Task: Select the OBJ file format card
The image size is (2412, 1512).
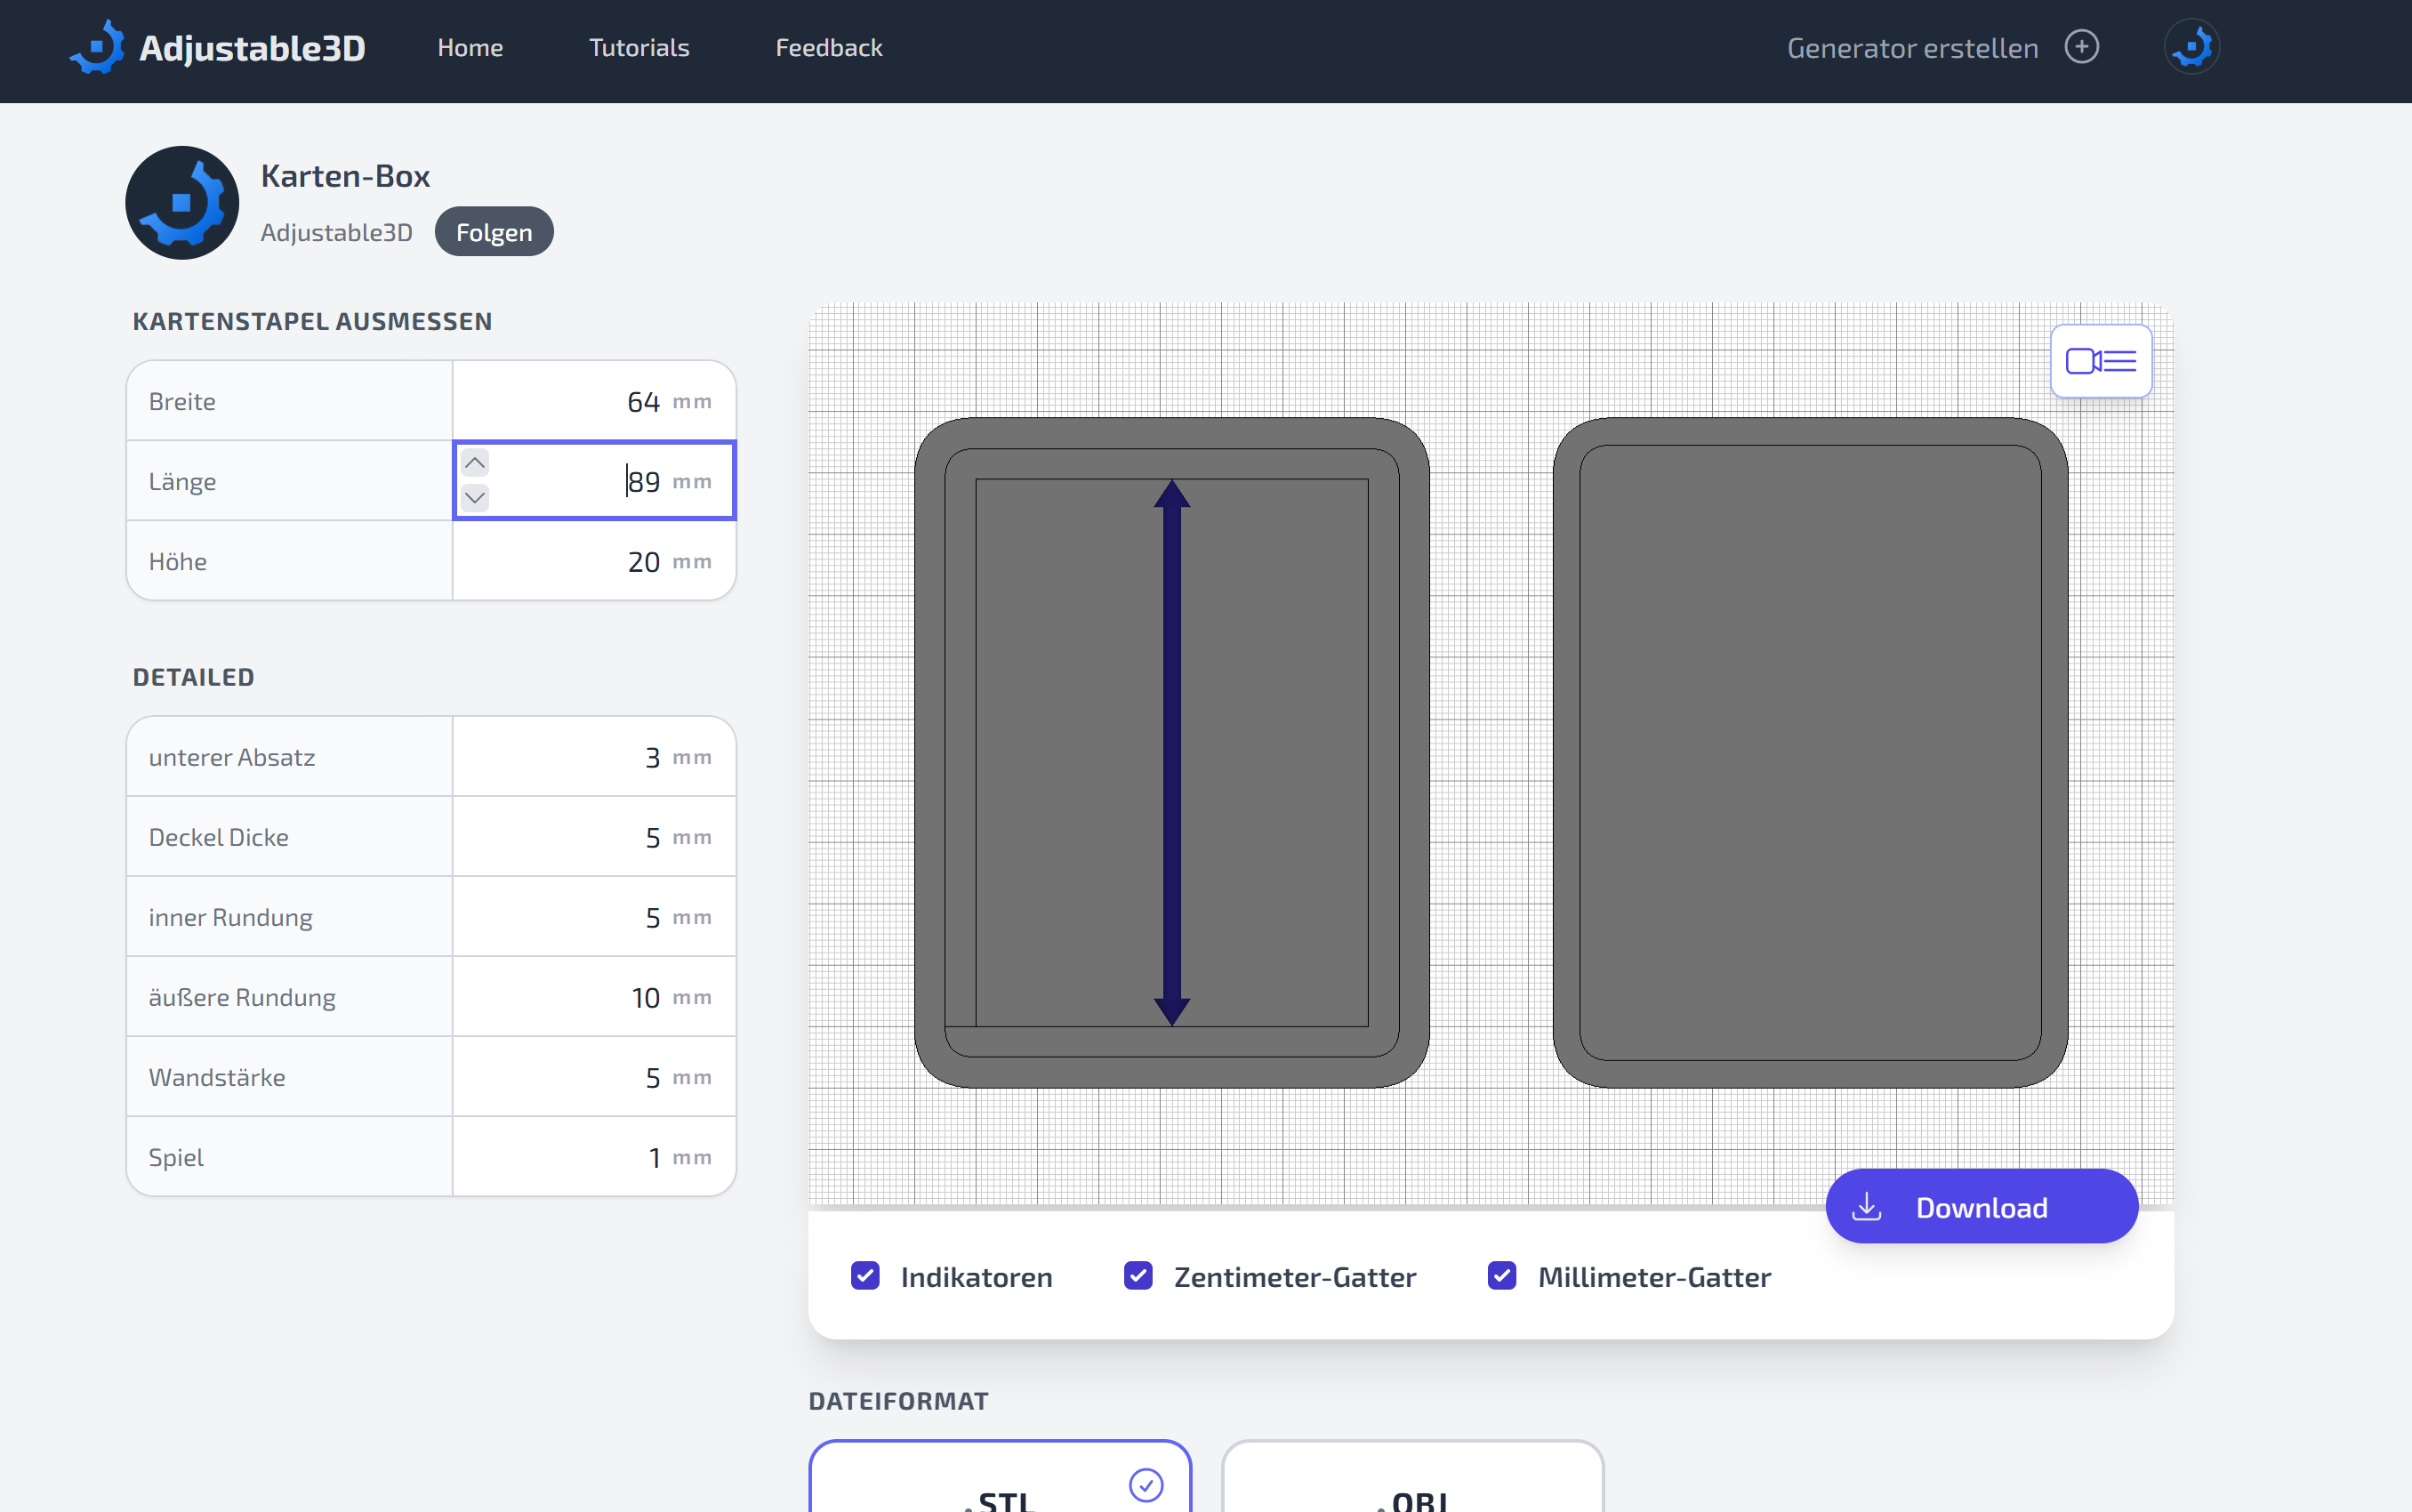Action: tap(1412, 1480)
